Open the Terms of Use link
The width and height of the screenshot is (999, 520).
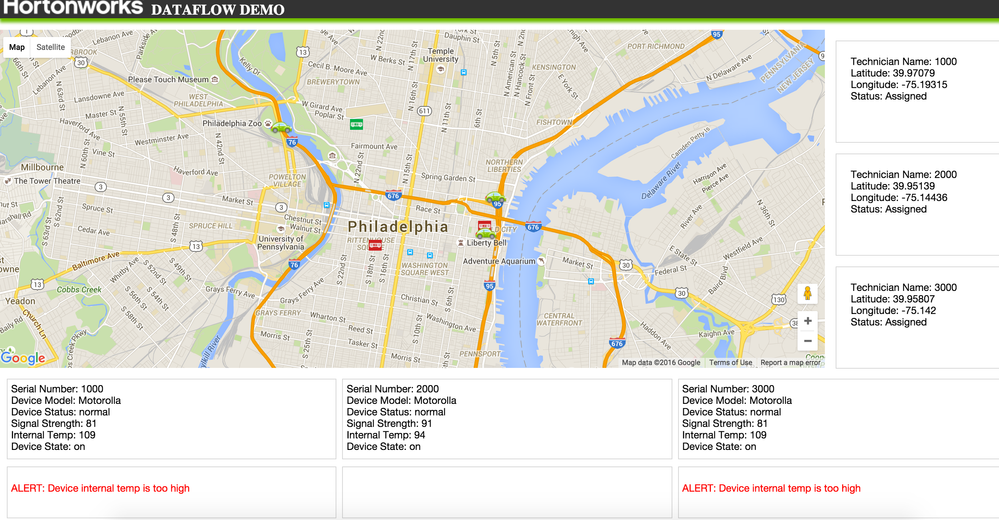(x=730, y=363)
